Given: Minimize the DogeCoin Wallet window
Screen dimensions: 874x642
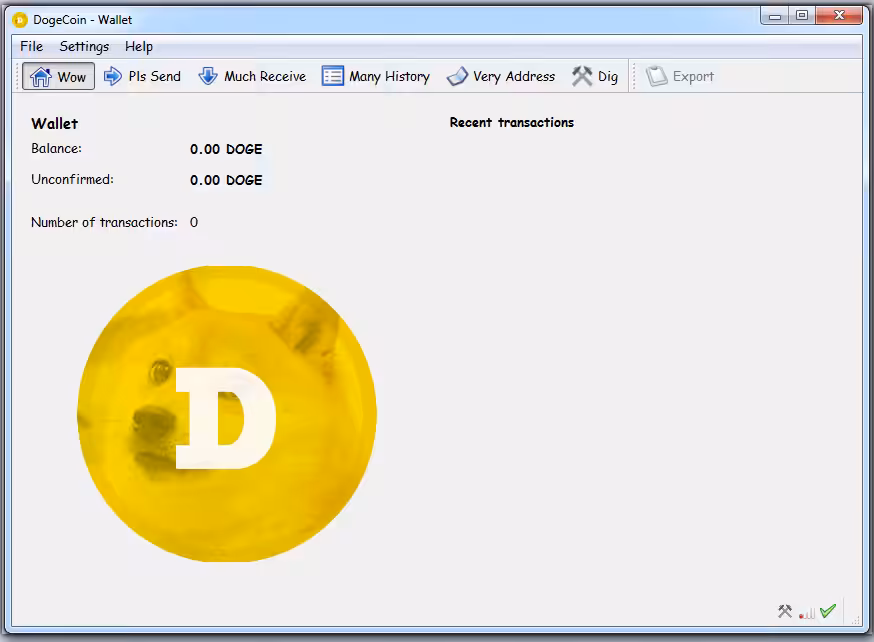Looking at the screenshot, I should (775, 16).
